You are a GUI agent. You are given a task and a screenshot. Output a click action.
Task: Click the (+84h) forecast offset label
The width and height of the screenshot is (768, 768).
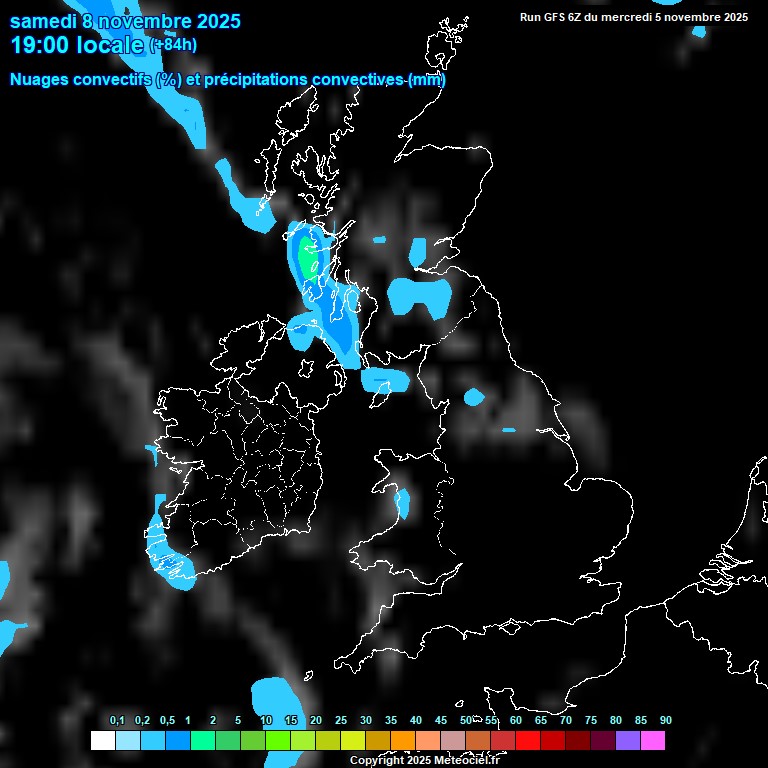coord(173,46)
